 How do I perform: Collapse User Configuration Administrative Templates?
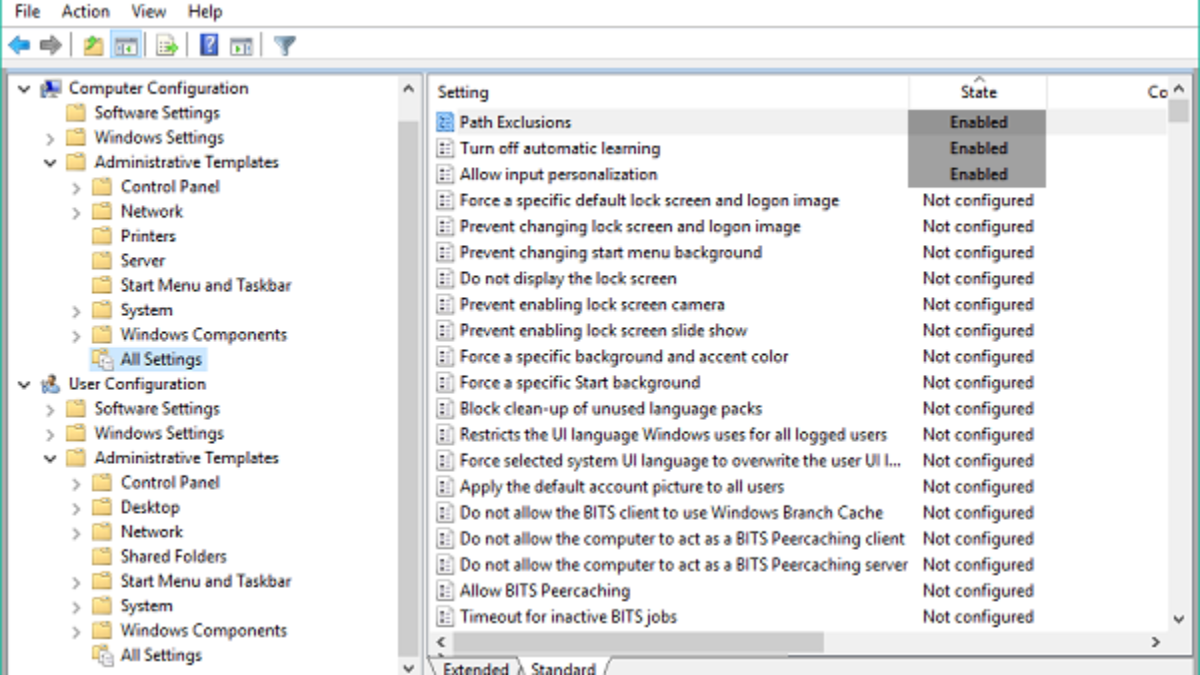pyautogui.click(x=50, y=459)
